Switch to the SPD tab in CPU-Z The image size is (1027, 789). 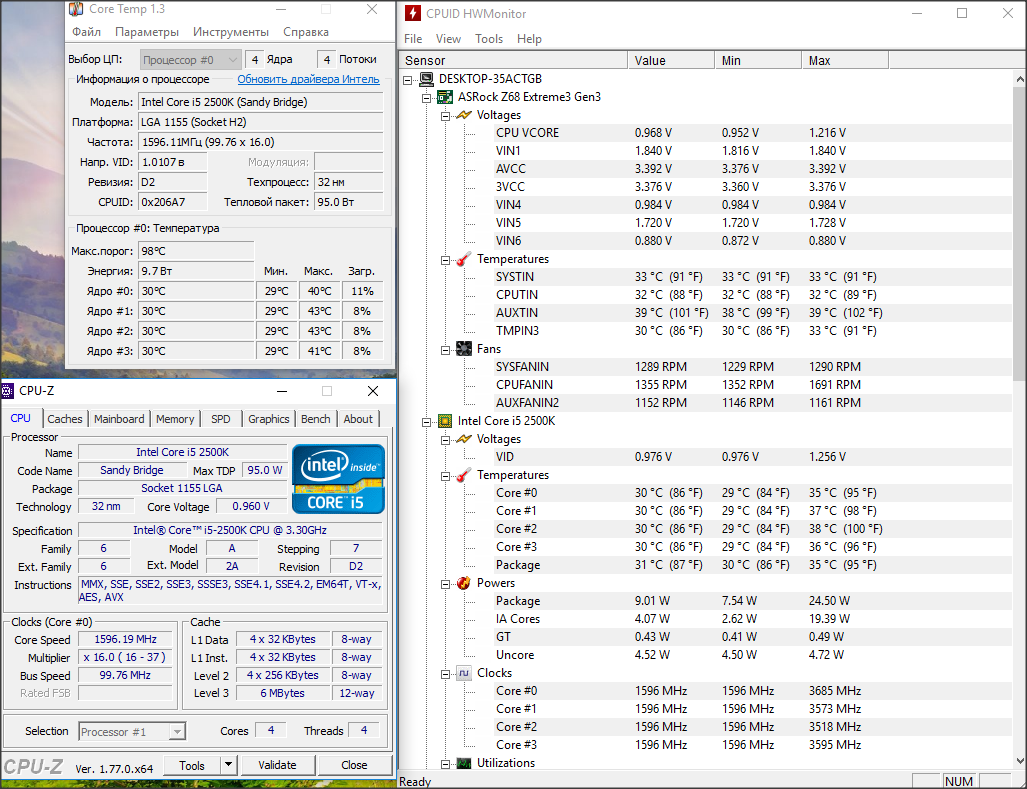point(221,419)
